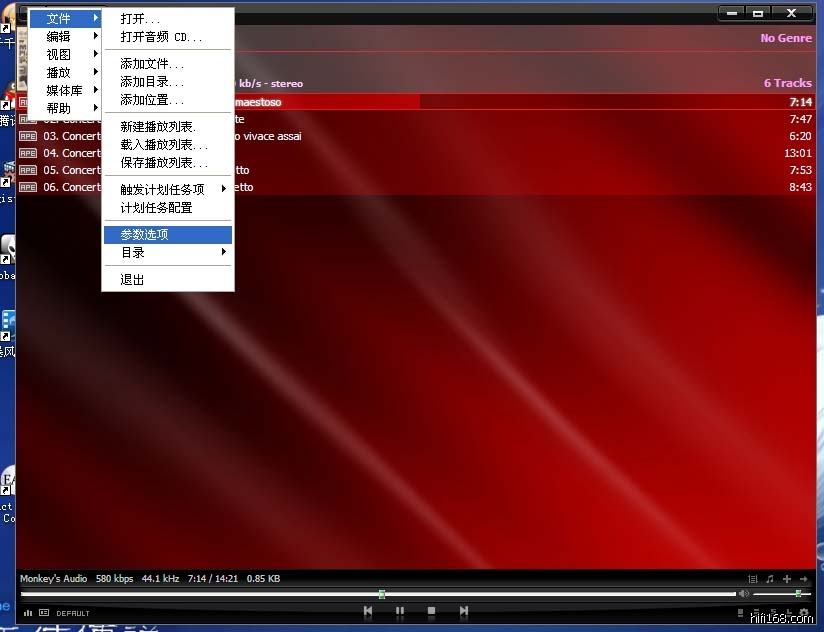Image resolution: width=824 pixels, height=632 pixels.
Task: Mute audio via the speaker icon
Action: pos(743,594)
